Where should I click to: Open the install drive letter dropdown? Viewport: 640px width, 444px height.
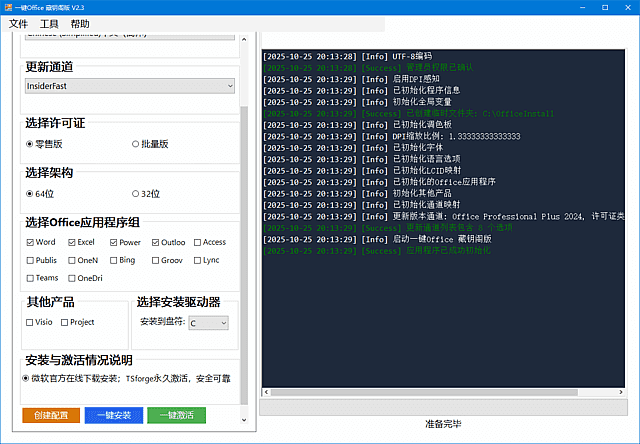coord(208,323)
